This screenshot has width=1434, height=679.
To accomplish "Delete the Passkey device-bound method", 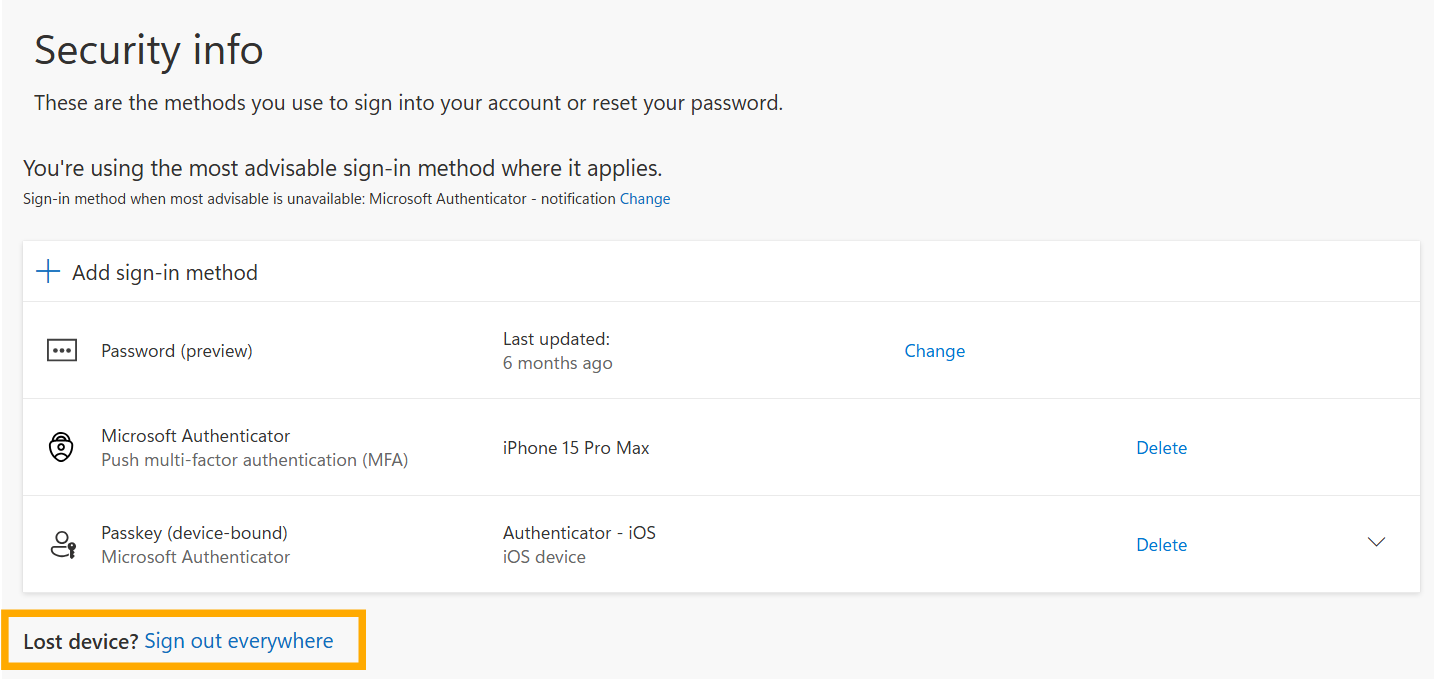I will click(1161, 545).
